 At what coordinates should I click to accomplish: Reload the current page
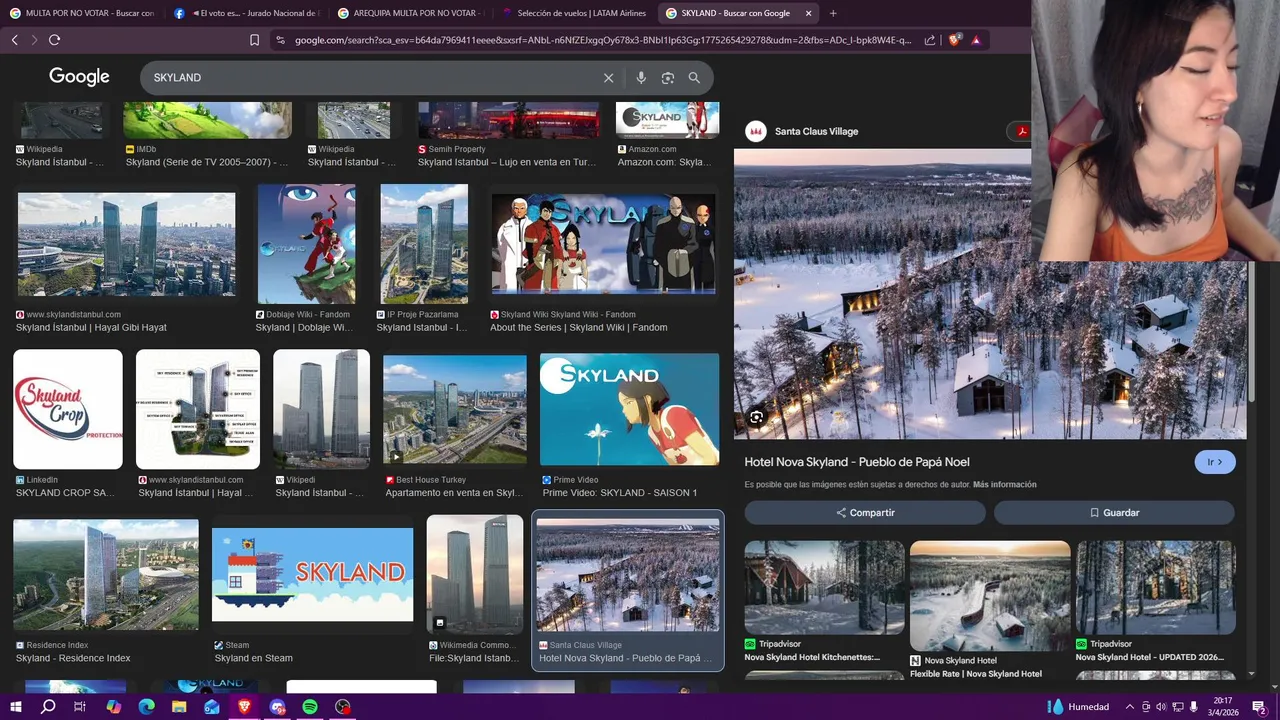click(x=54, y=40)
